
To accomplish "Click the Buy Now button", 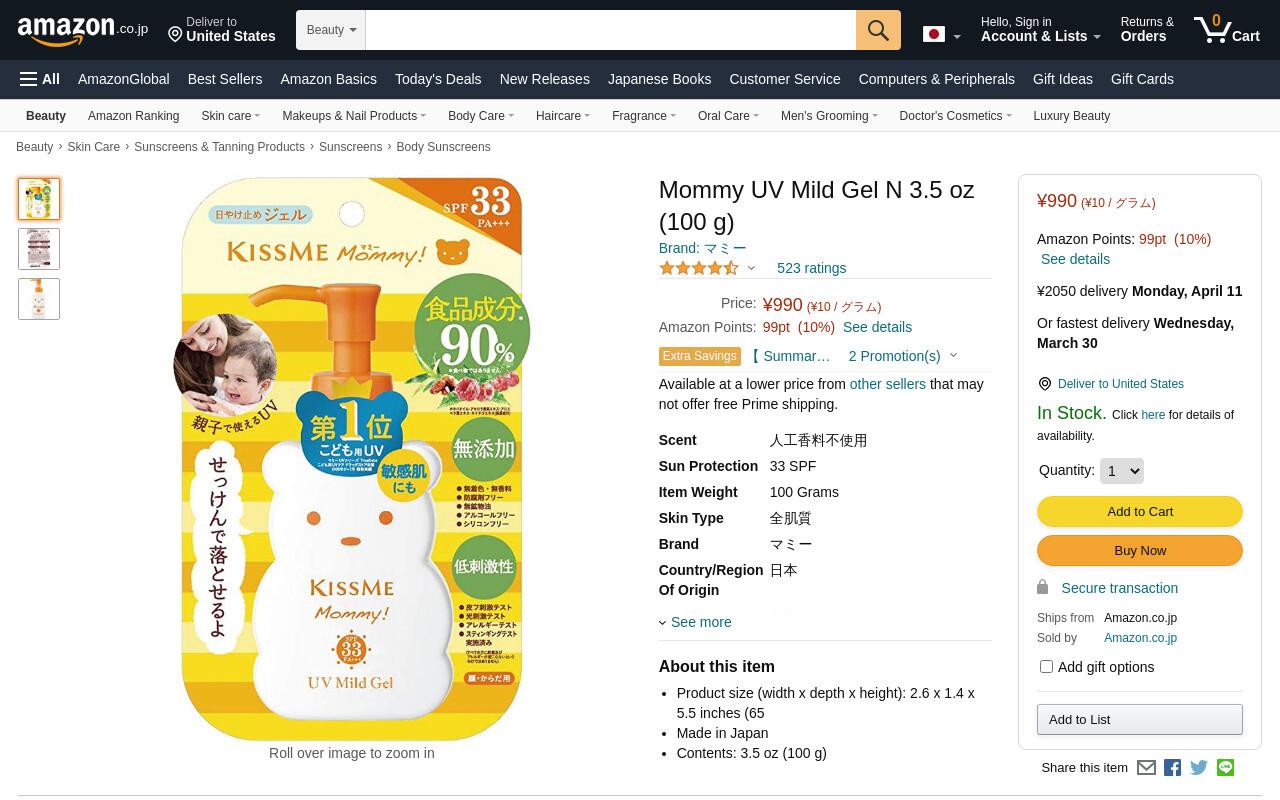I will 1140,550.
